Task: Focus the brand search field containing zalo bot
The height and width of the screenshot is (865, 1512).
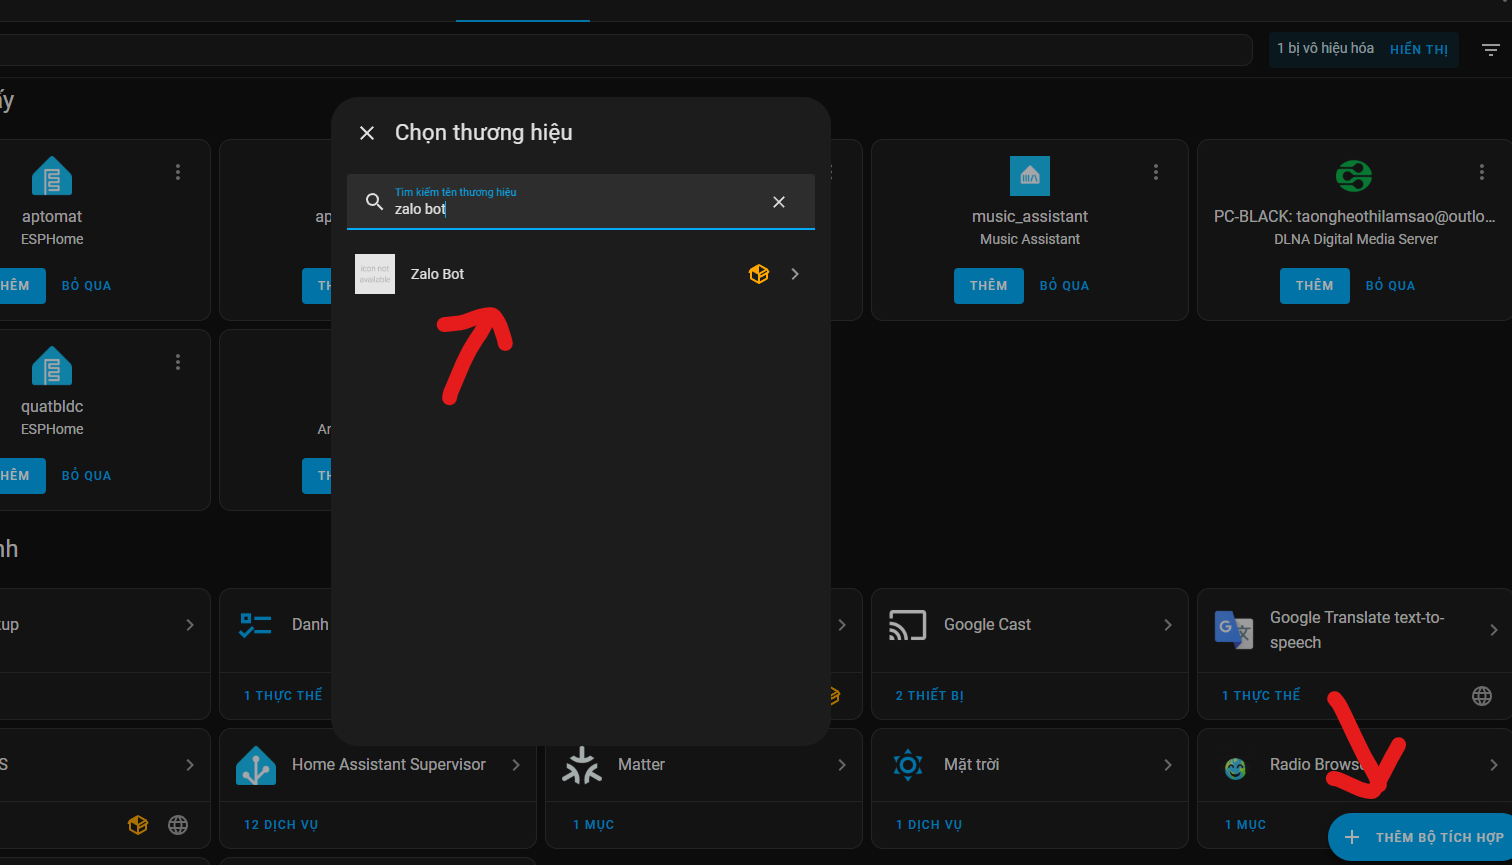Action: coord(580,202)
